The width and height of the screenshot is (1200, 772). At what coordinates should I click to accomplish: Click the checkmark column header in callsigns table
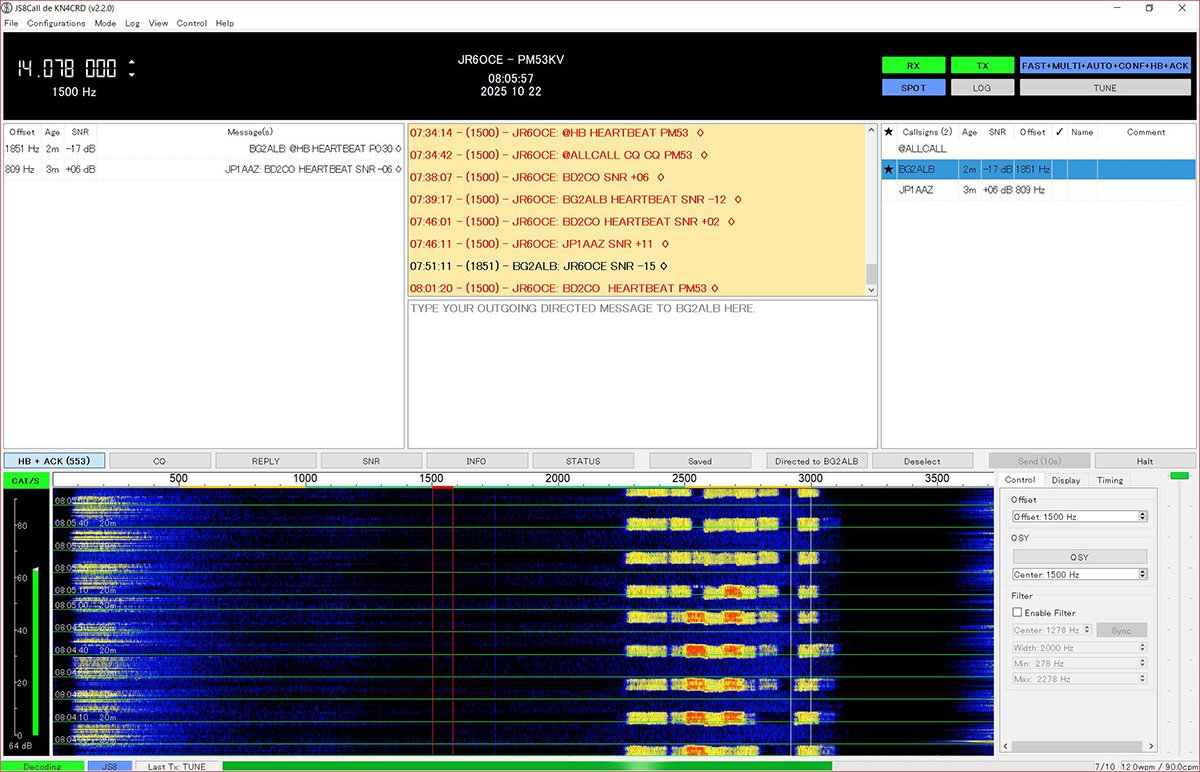tap(1059, 132)
